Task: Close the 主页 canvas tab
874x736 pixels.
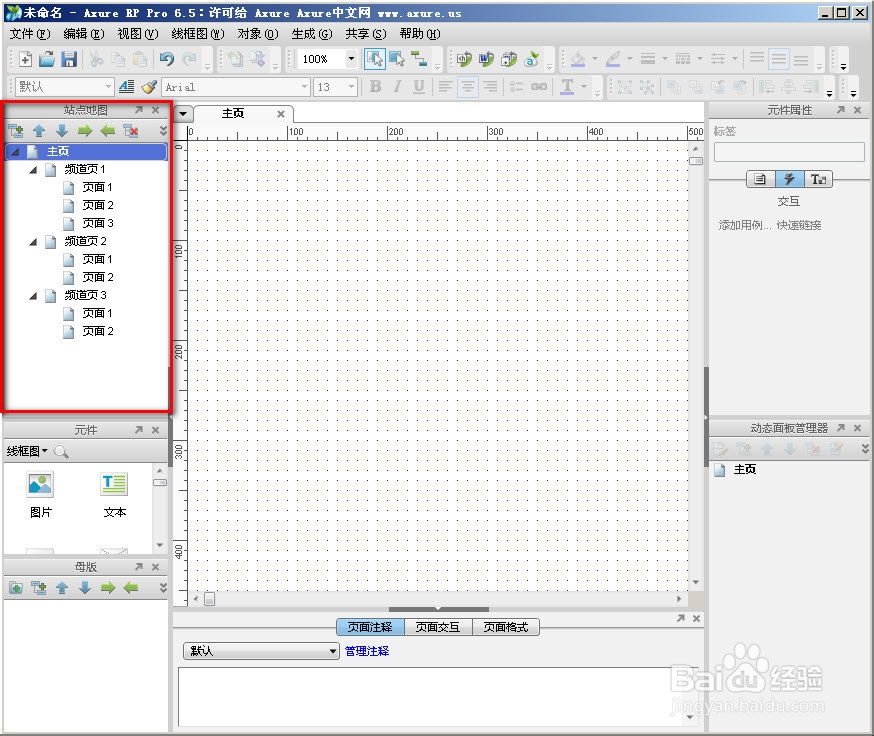Action: point(281,114)
